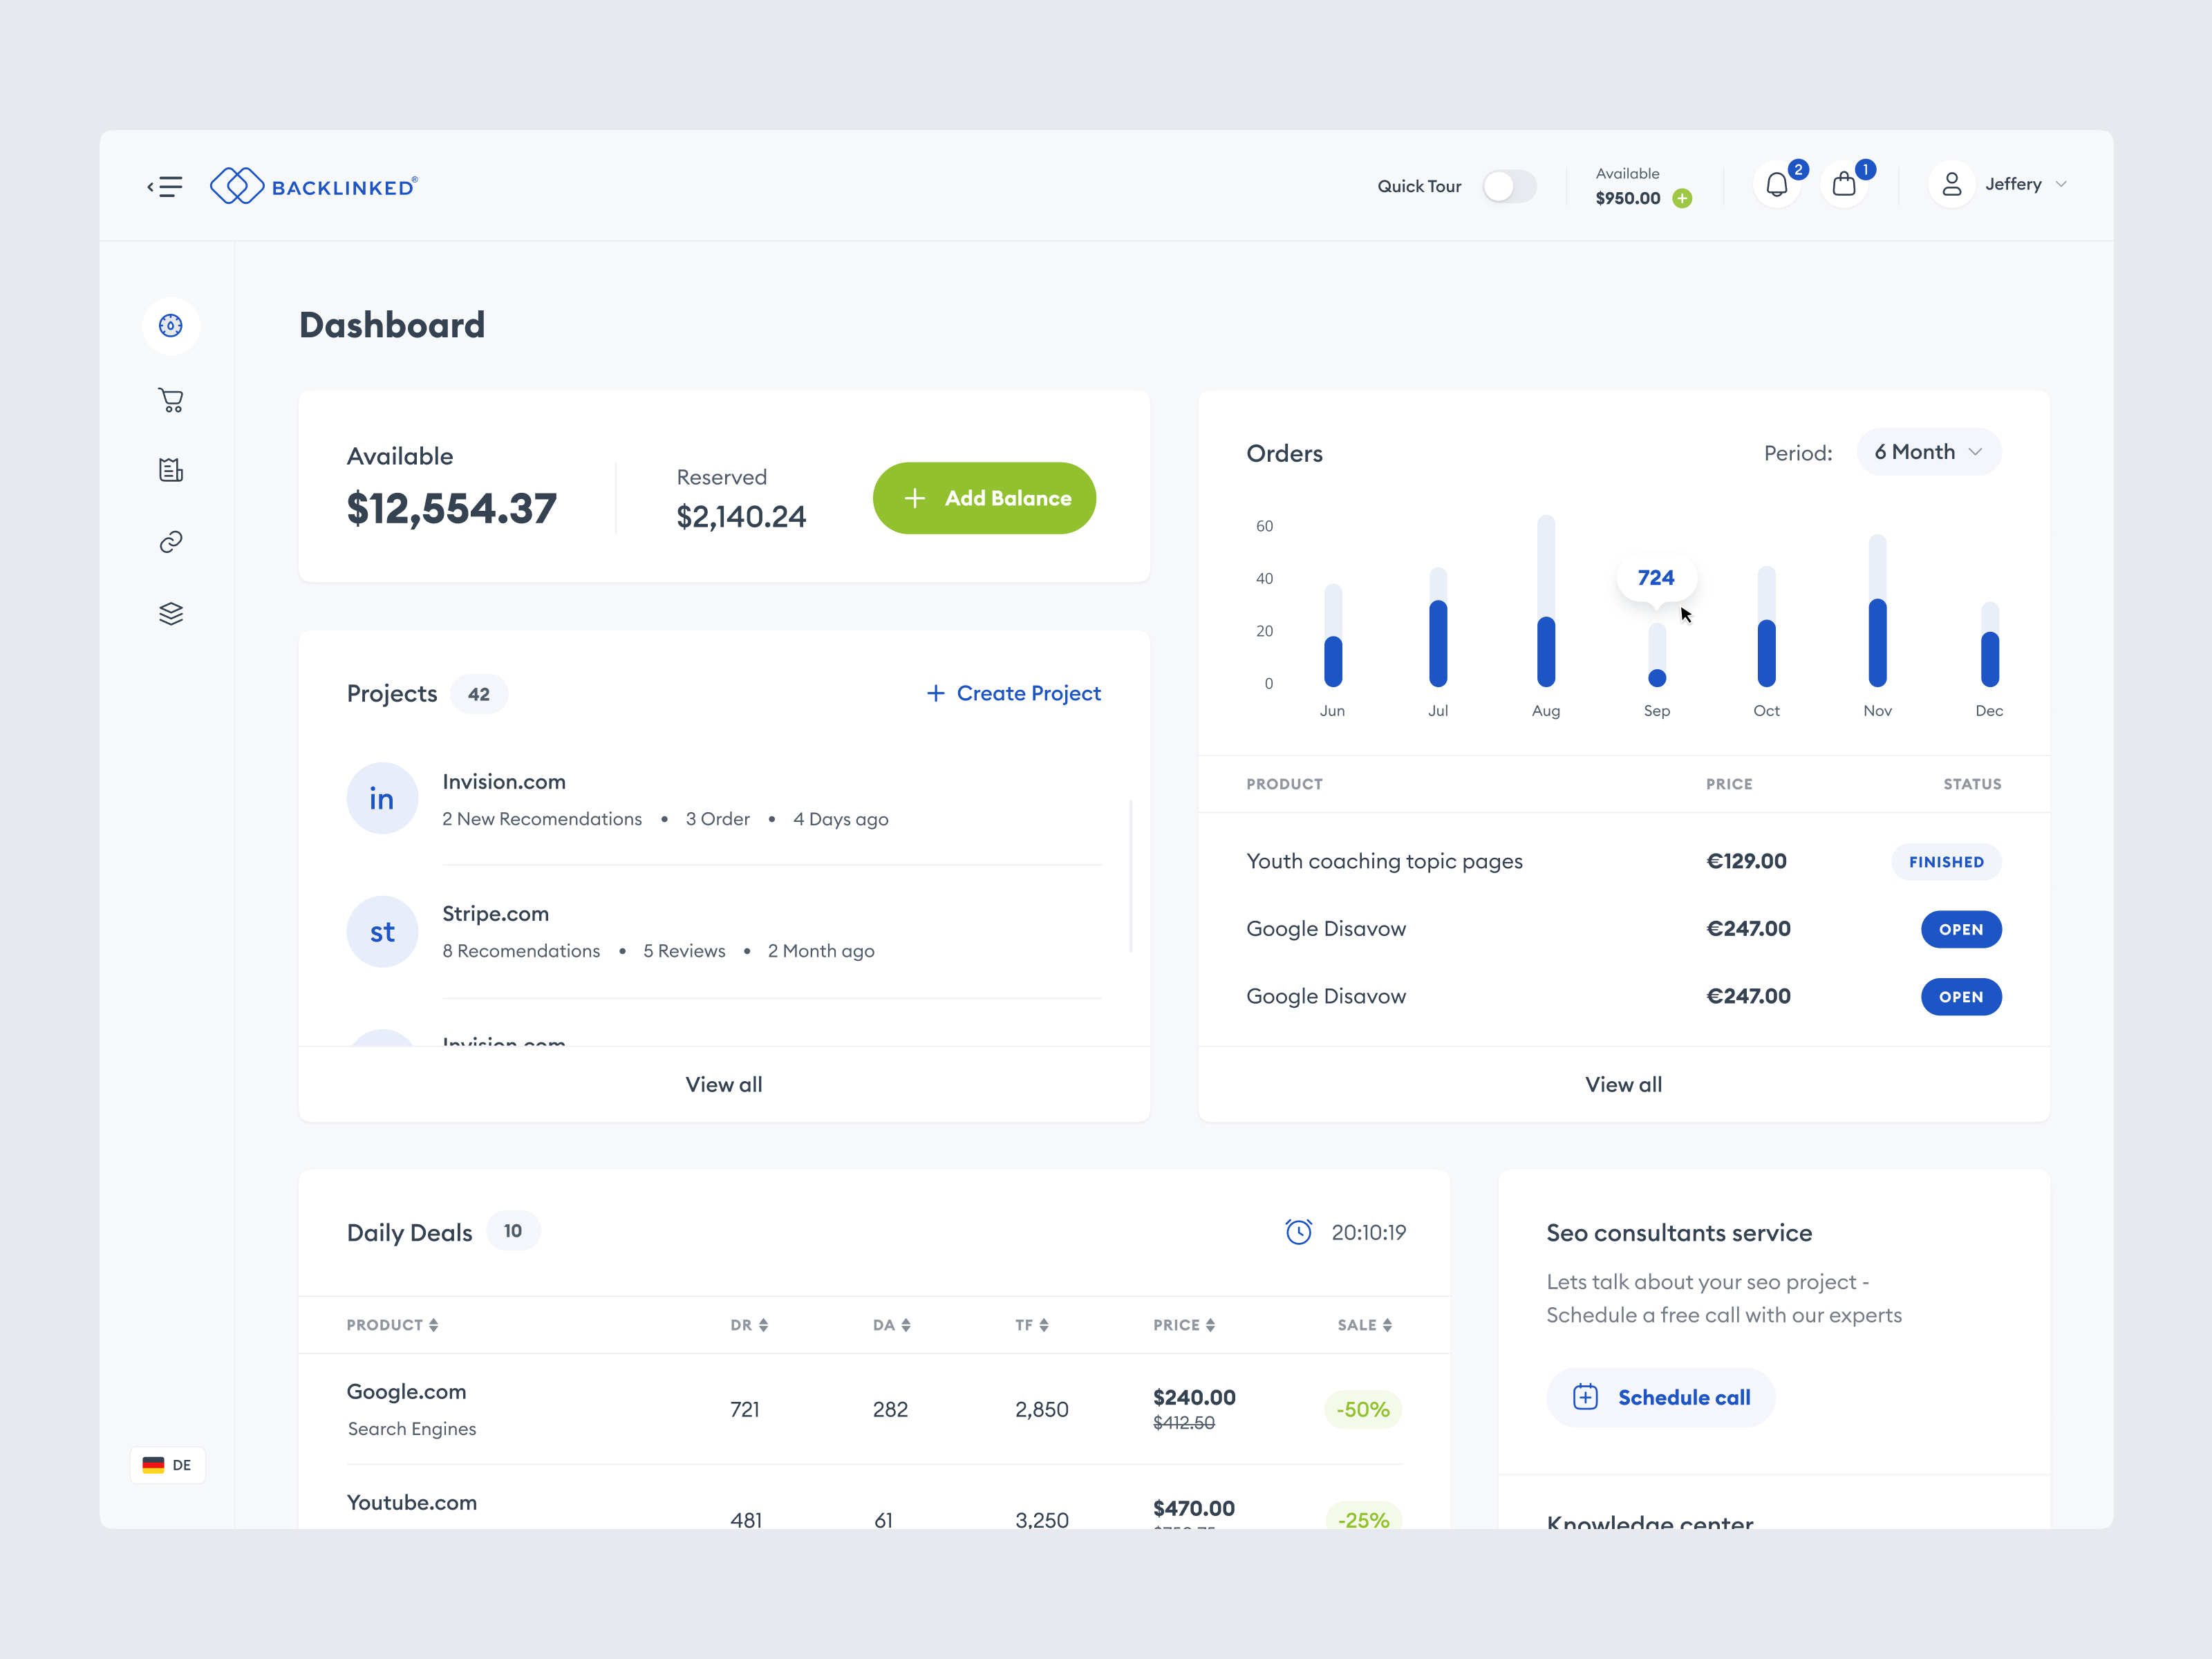Click green plus icon beside $950.00

tap(1683, 198)
